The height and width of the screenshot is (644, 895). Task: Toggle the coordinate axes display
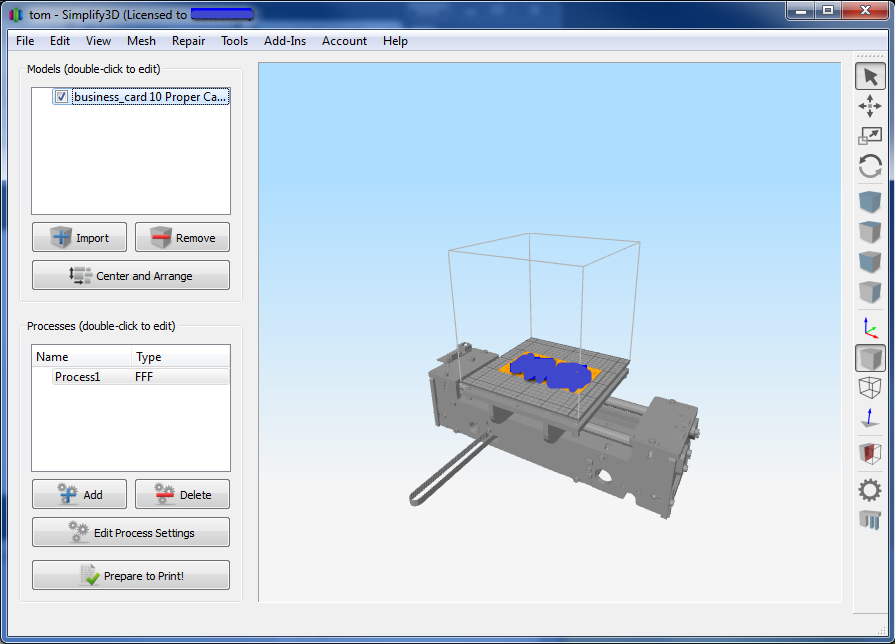(870, 328)
